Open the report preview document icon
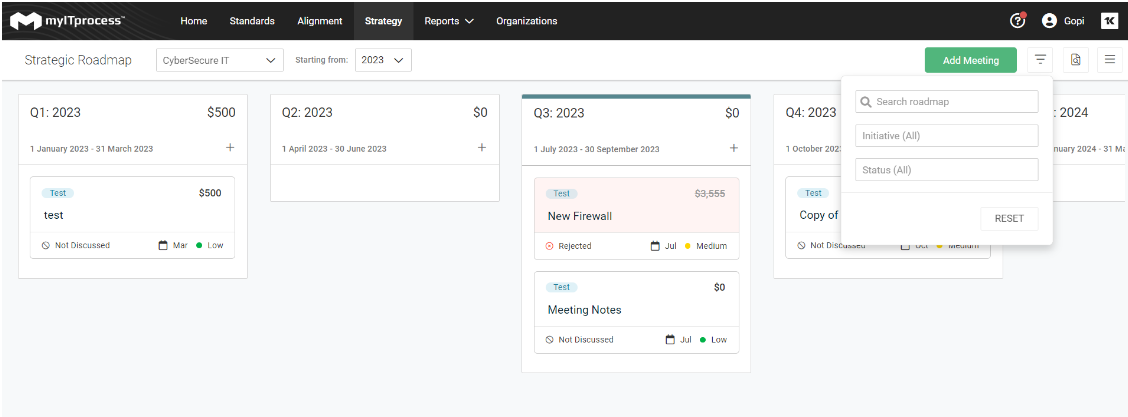The width and height of the screenshot is (1128, 417). coord(1075,60)
